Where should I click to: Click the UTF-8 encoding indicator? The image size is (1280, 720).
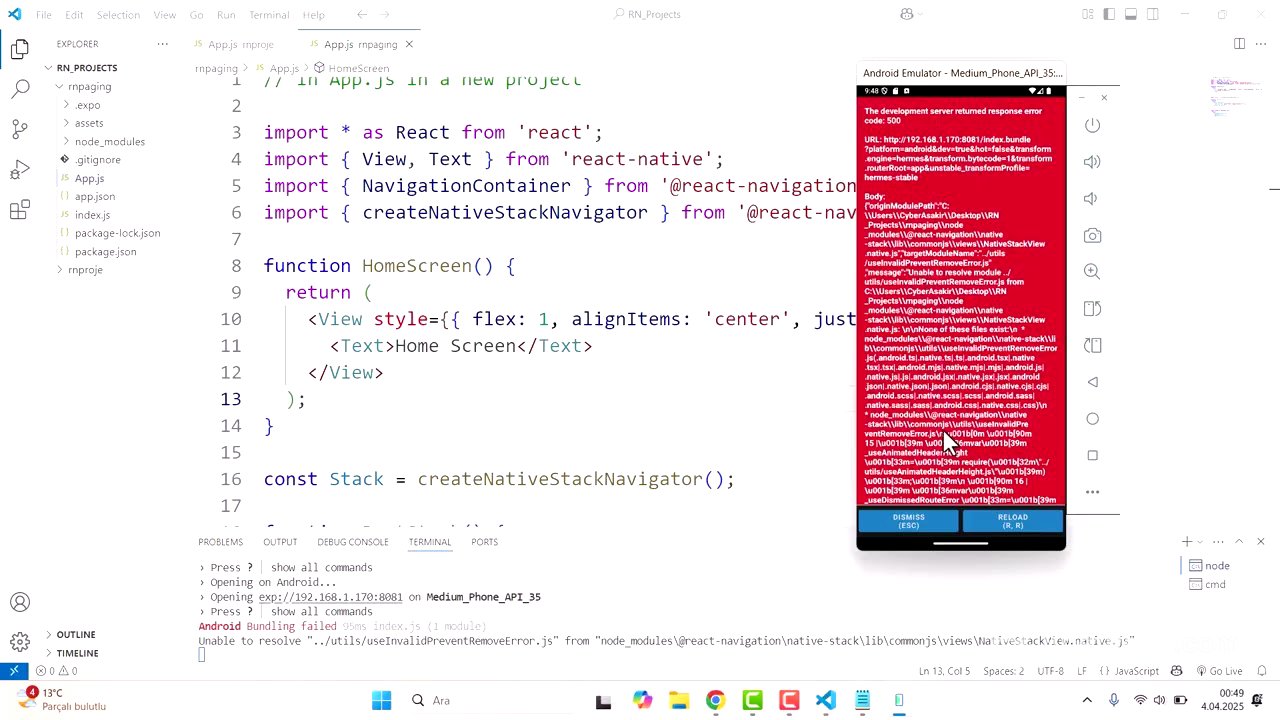(1051, 671)
